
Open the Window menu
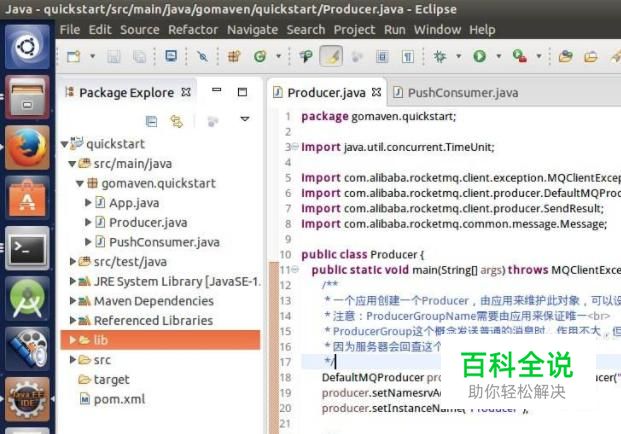(x=437, y=30)
